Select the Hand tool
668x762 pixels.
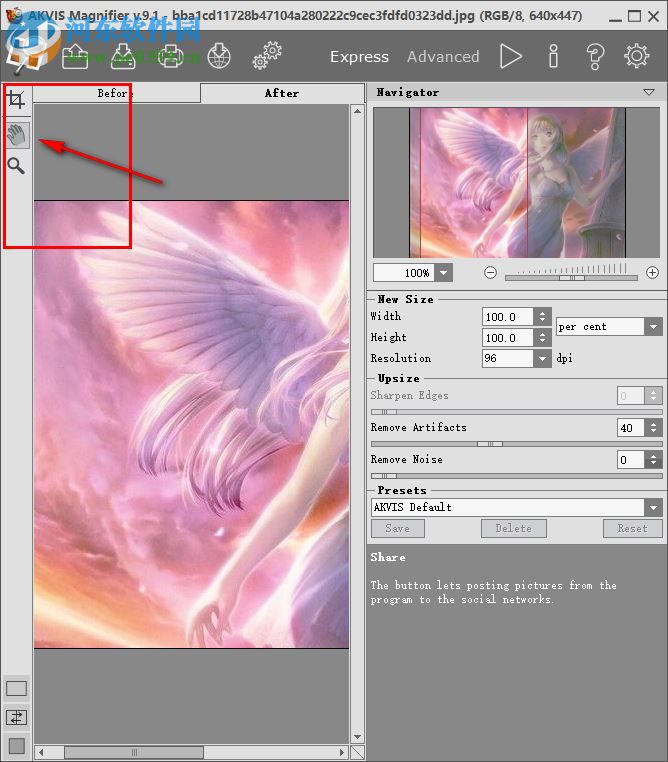coord(17,135)
